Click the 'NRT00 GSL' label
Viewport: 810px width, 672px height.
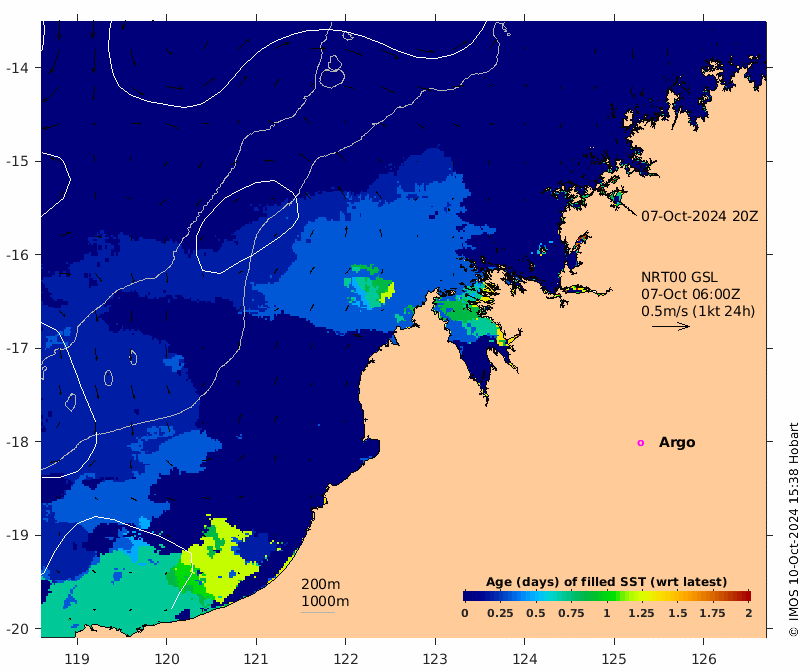pos(679,277)
